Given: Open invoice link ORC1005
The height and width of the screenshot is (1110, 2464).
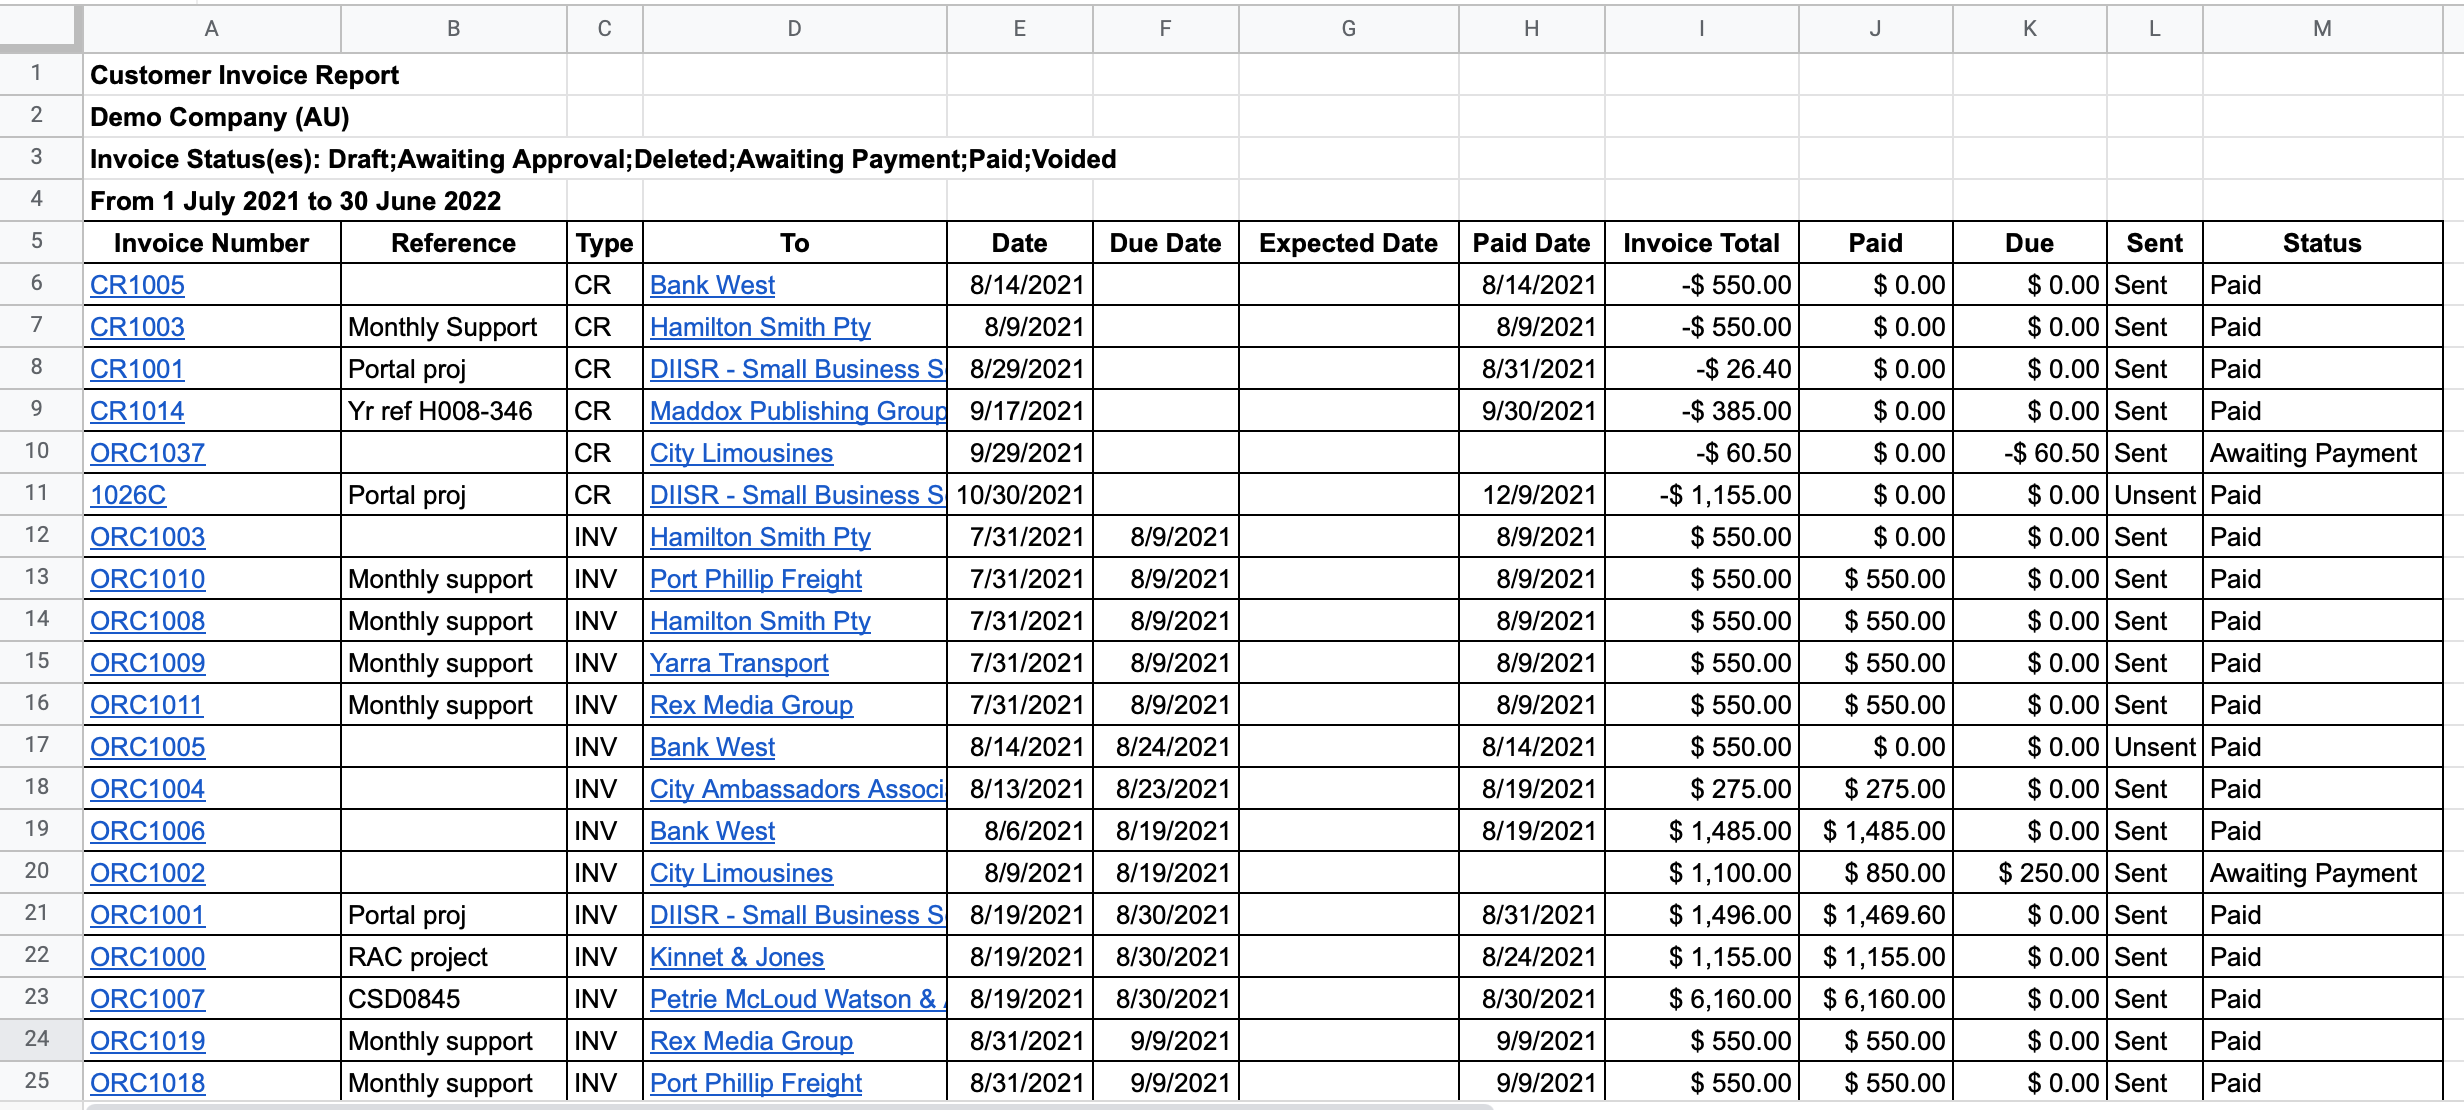Looking at the screenshot, I should [147, 747].
